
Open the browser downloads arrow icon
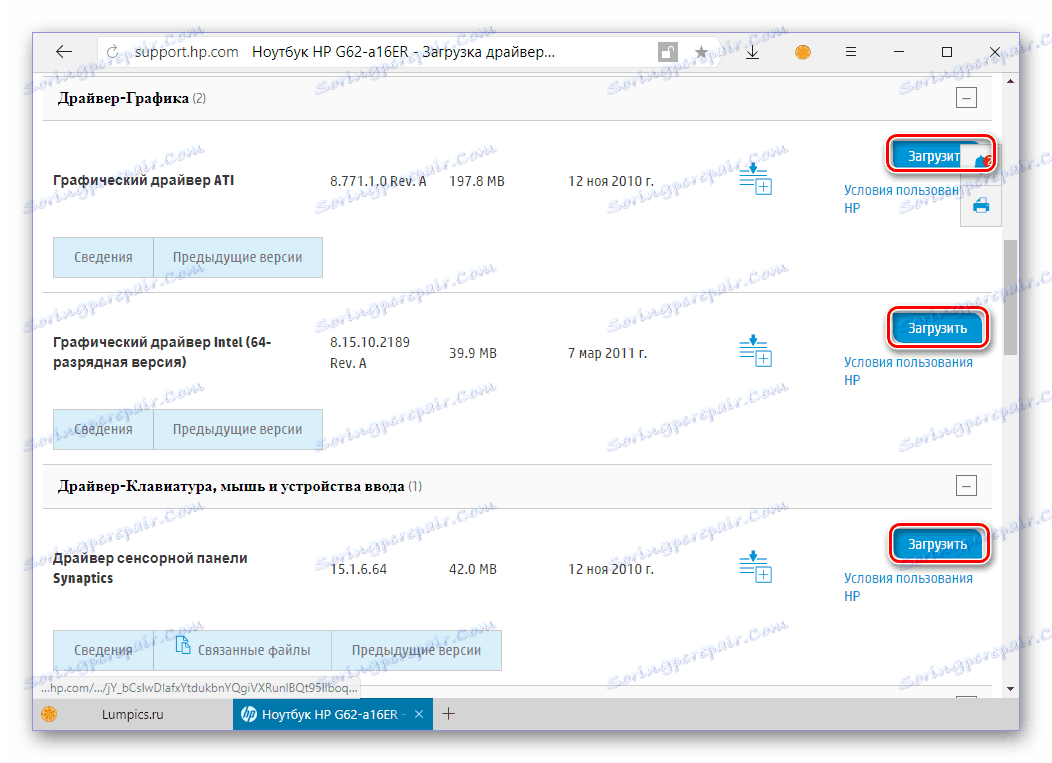[x=752, y=51]
